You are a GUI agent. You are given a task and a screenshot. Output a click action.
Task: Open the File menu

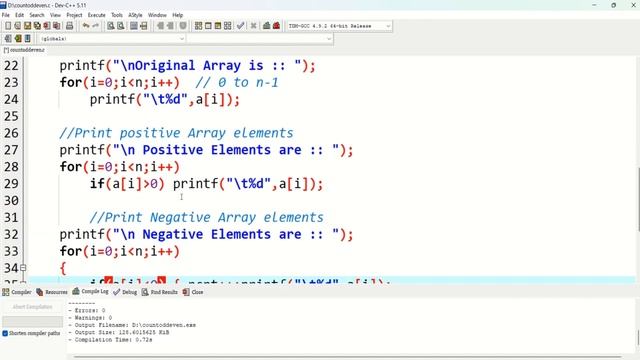point(6,15)
